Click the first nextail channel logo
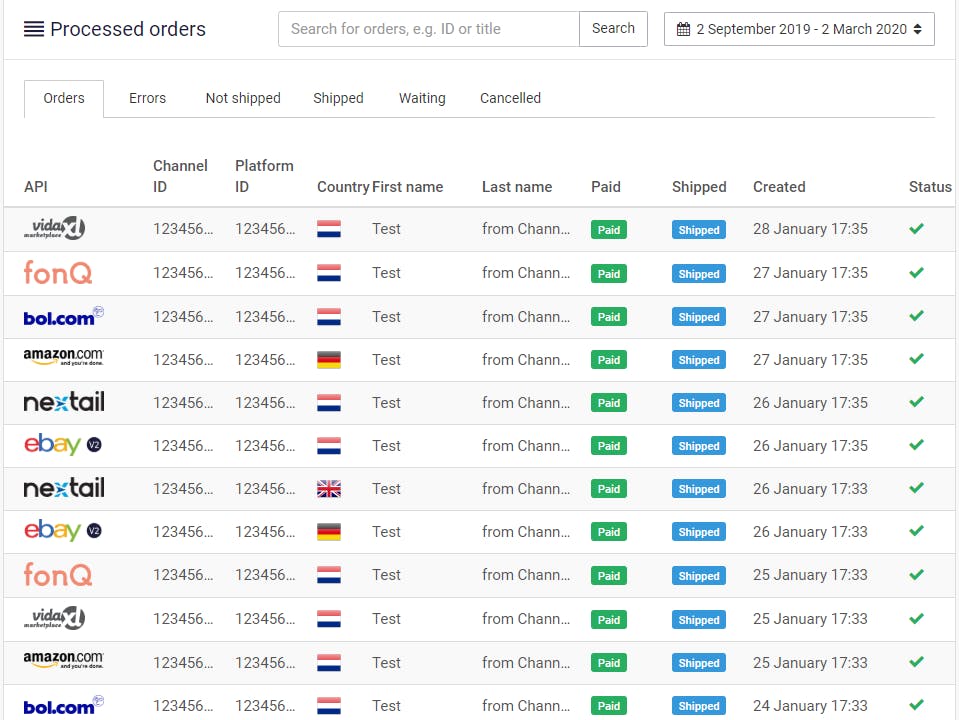Image resolution: width=959 pixels, height=720 pixels. click(64, 402)
